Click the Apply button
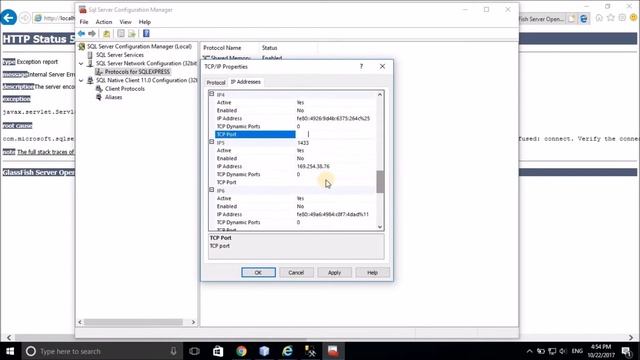This screenshot has width=640, height=360. pyautogui.click(x=334, y=272)
